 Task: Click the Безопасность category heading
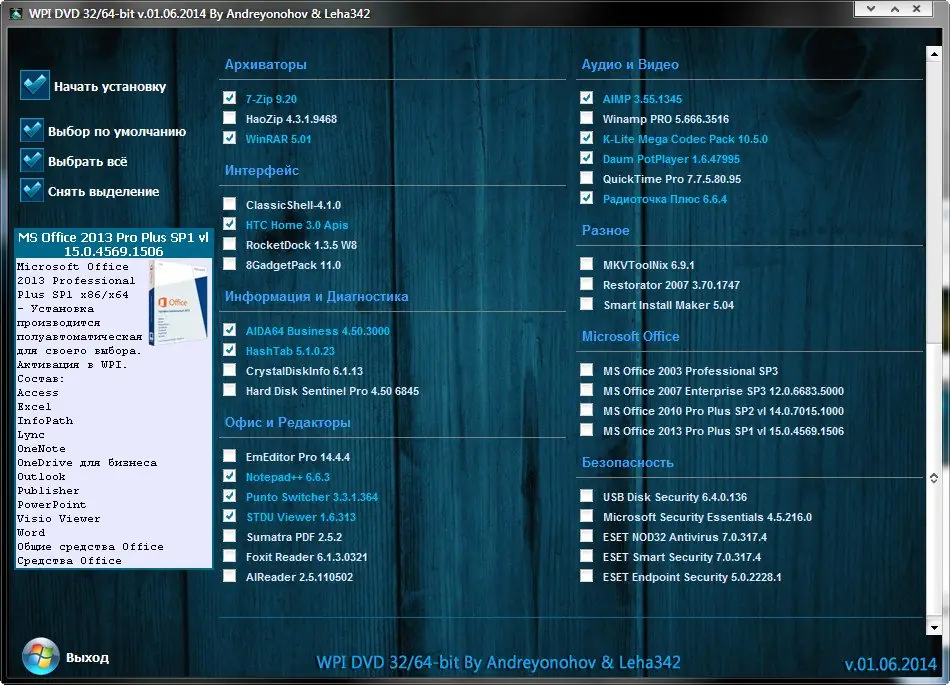point(628,462)
